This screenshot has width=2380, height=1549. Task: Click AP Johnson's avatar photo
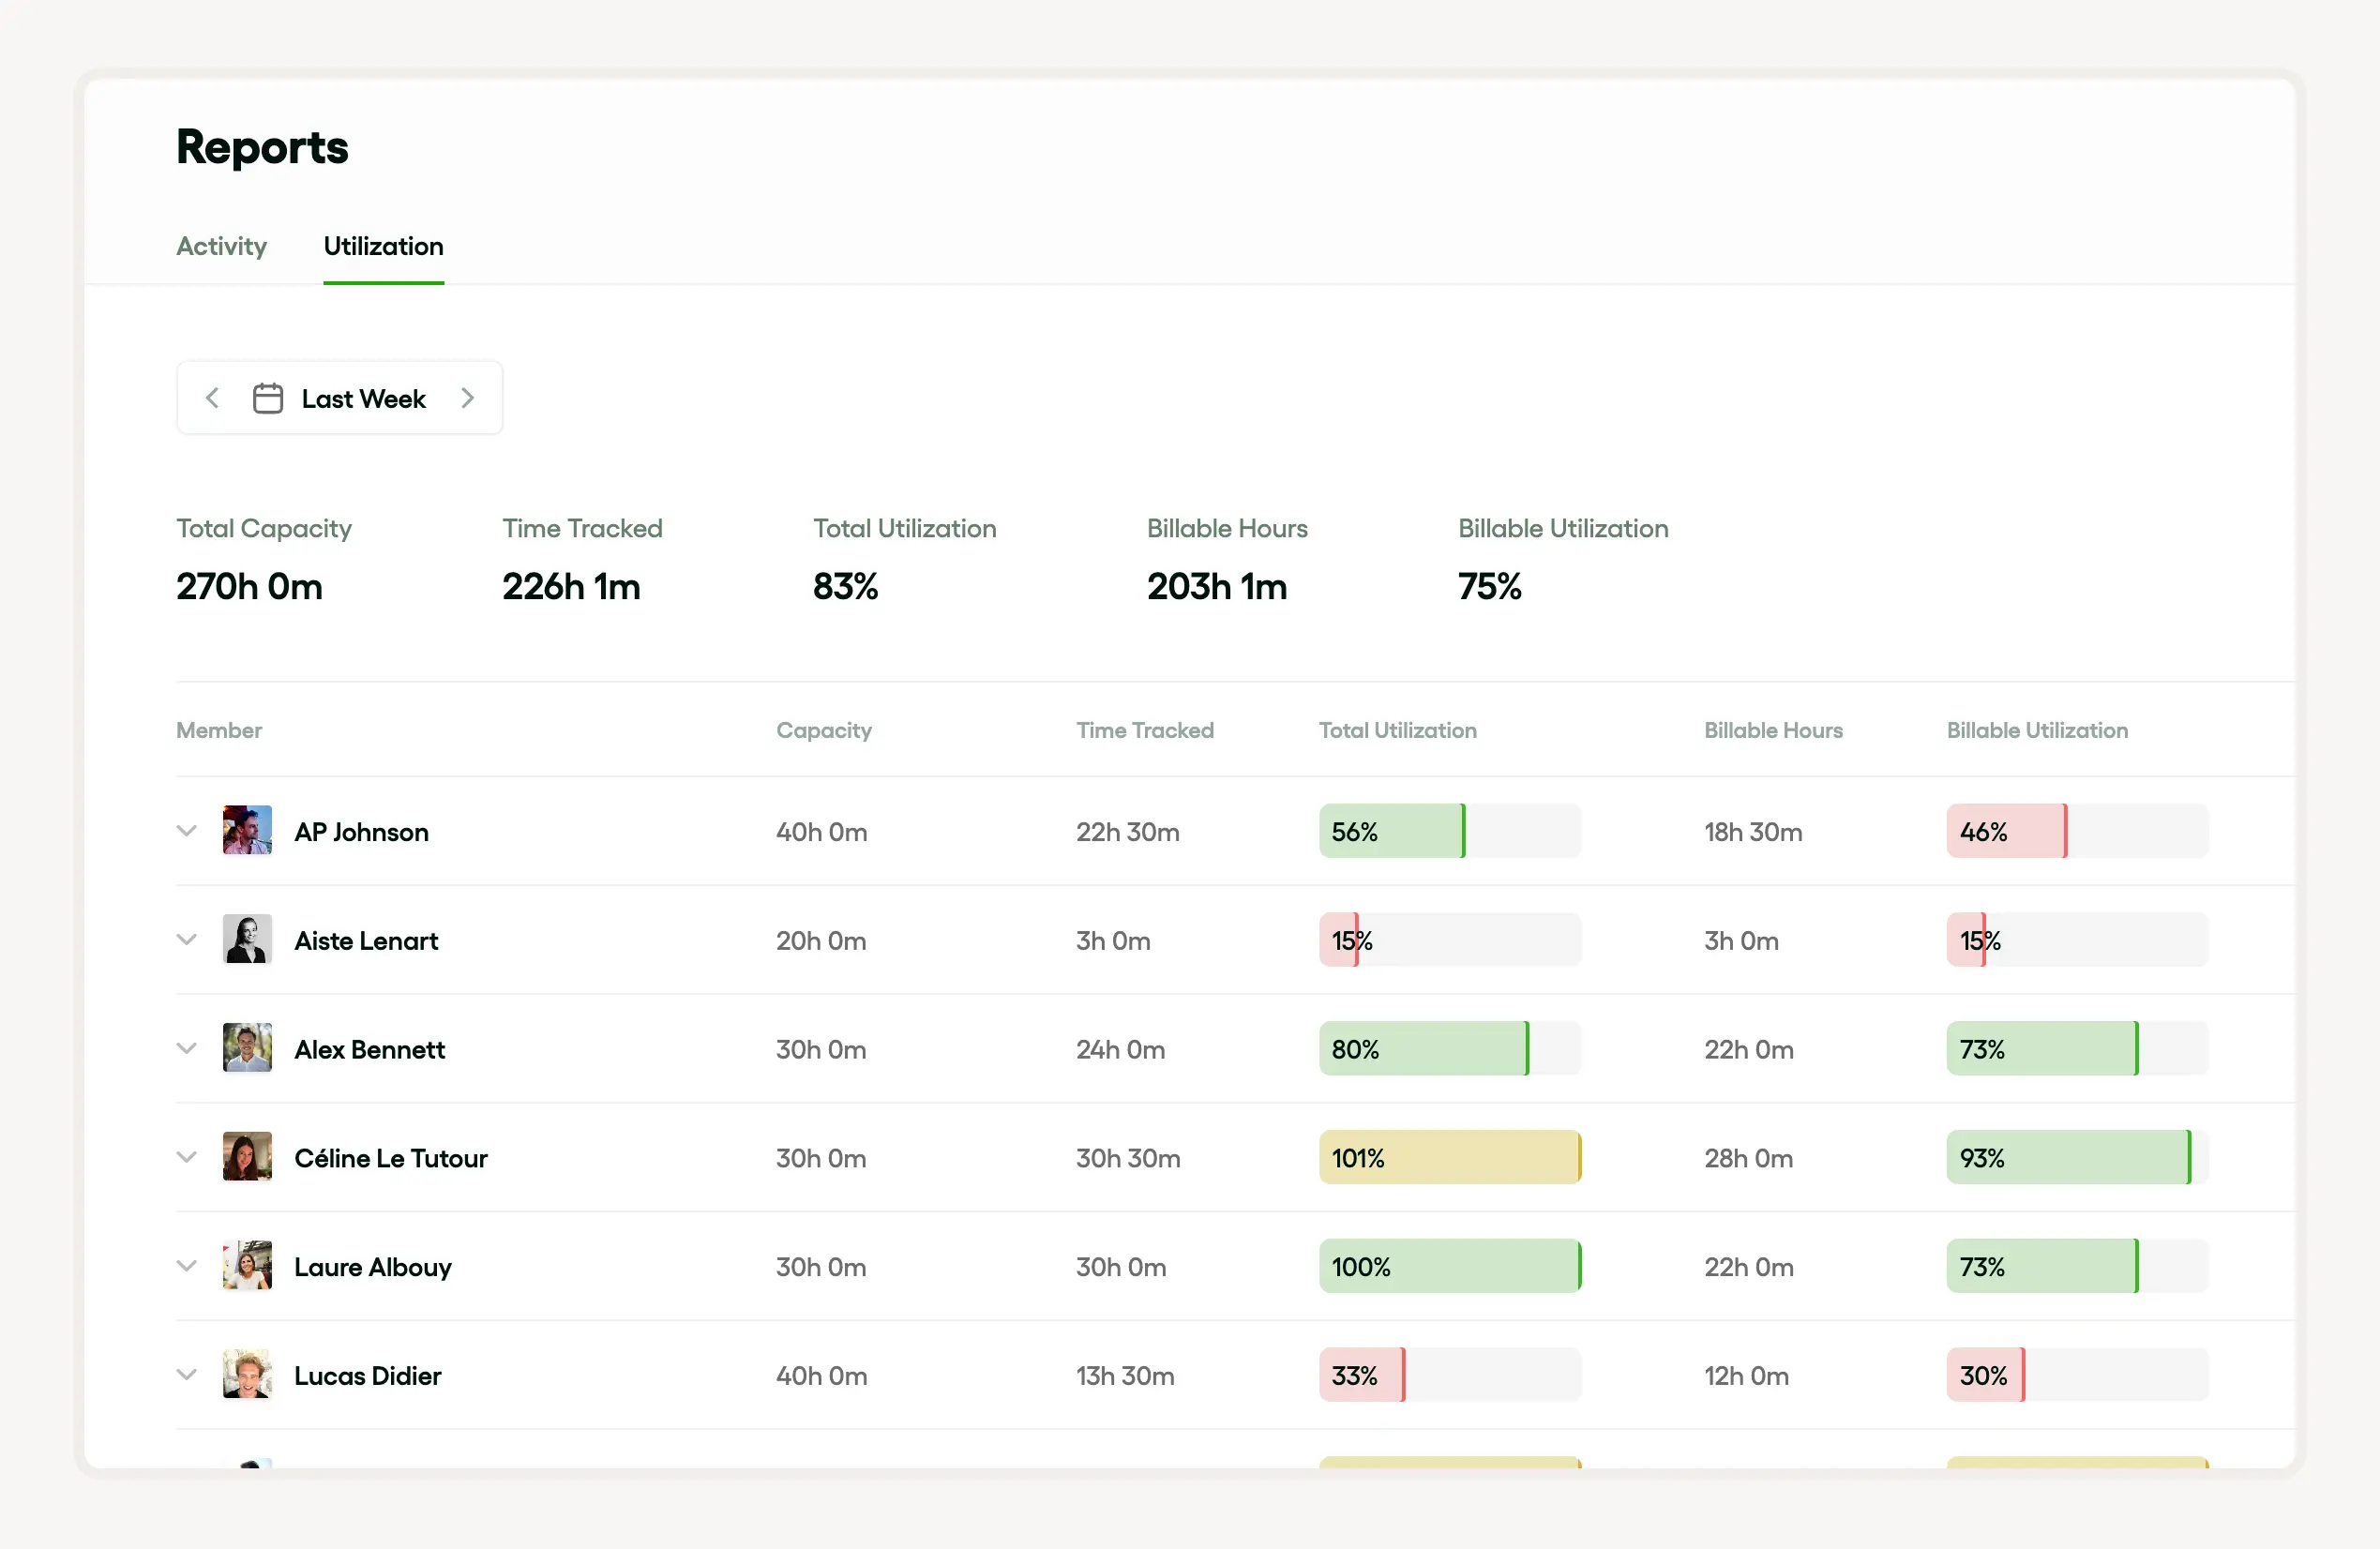pos(247,830)
